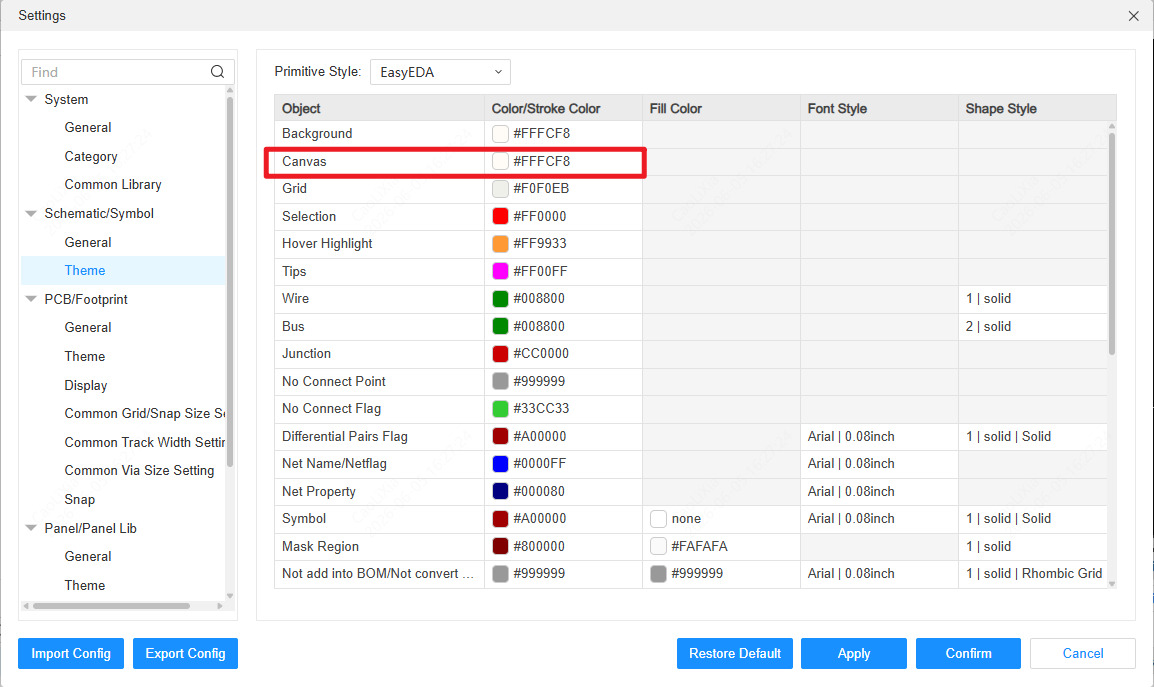Click Import Config button
Image resolution: width=1154 pixels, height=687 pixels.
tap(71, 653)
